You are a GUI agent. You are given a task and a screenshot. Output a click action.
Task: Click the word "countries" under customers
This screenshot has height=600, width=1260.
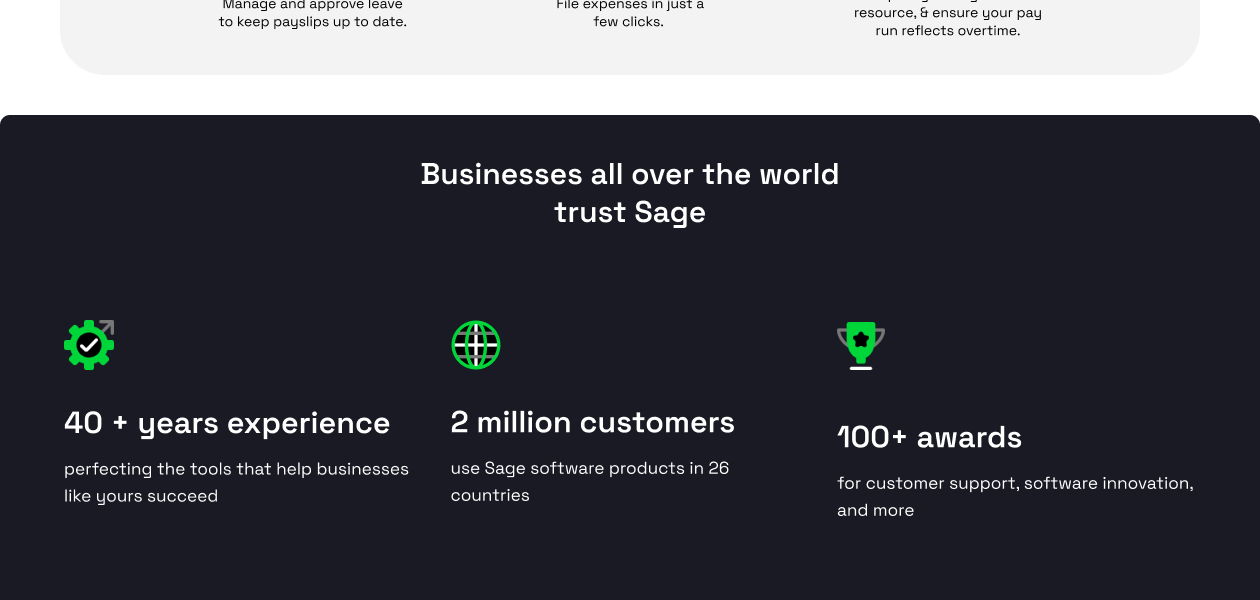(490, 495)
